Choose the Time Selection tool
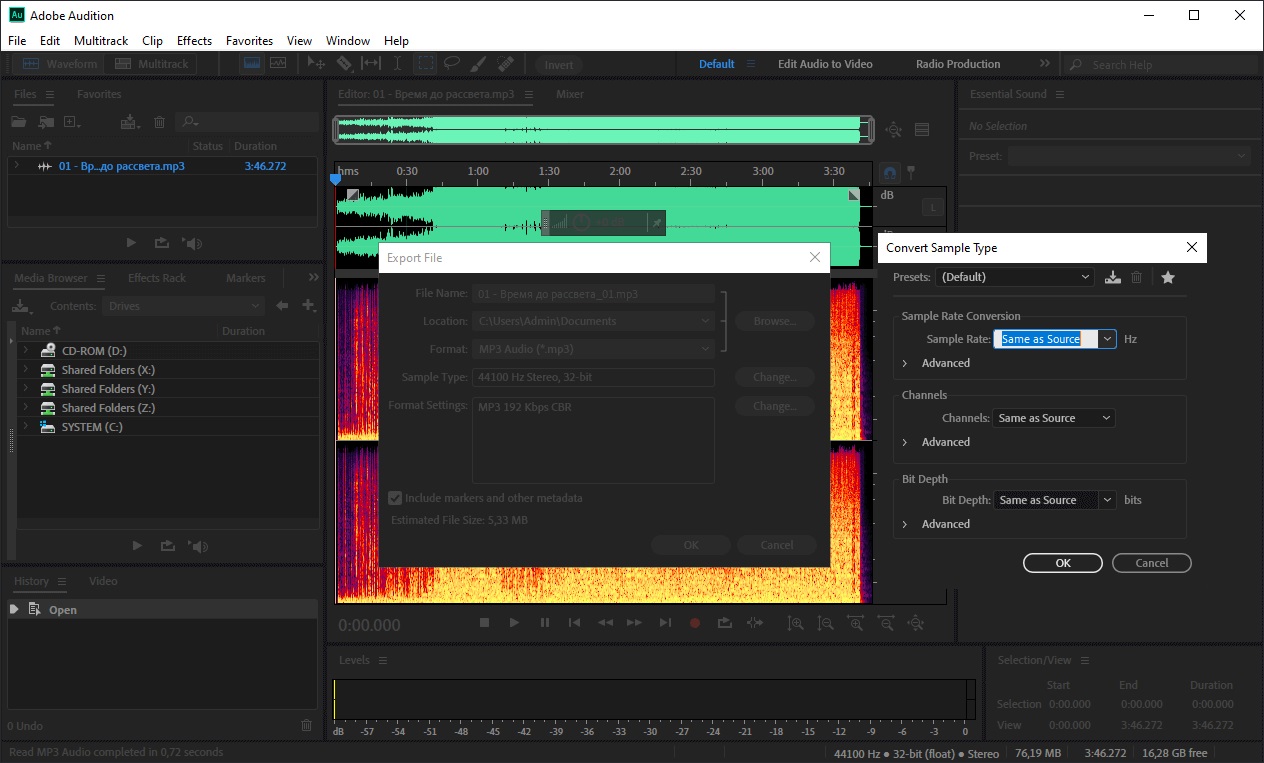This screenshot has width=1264, height=763. (x=398, y=64)
